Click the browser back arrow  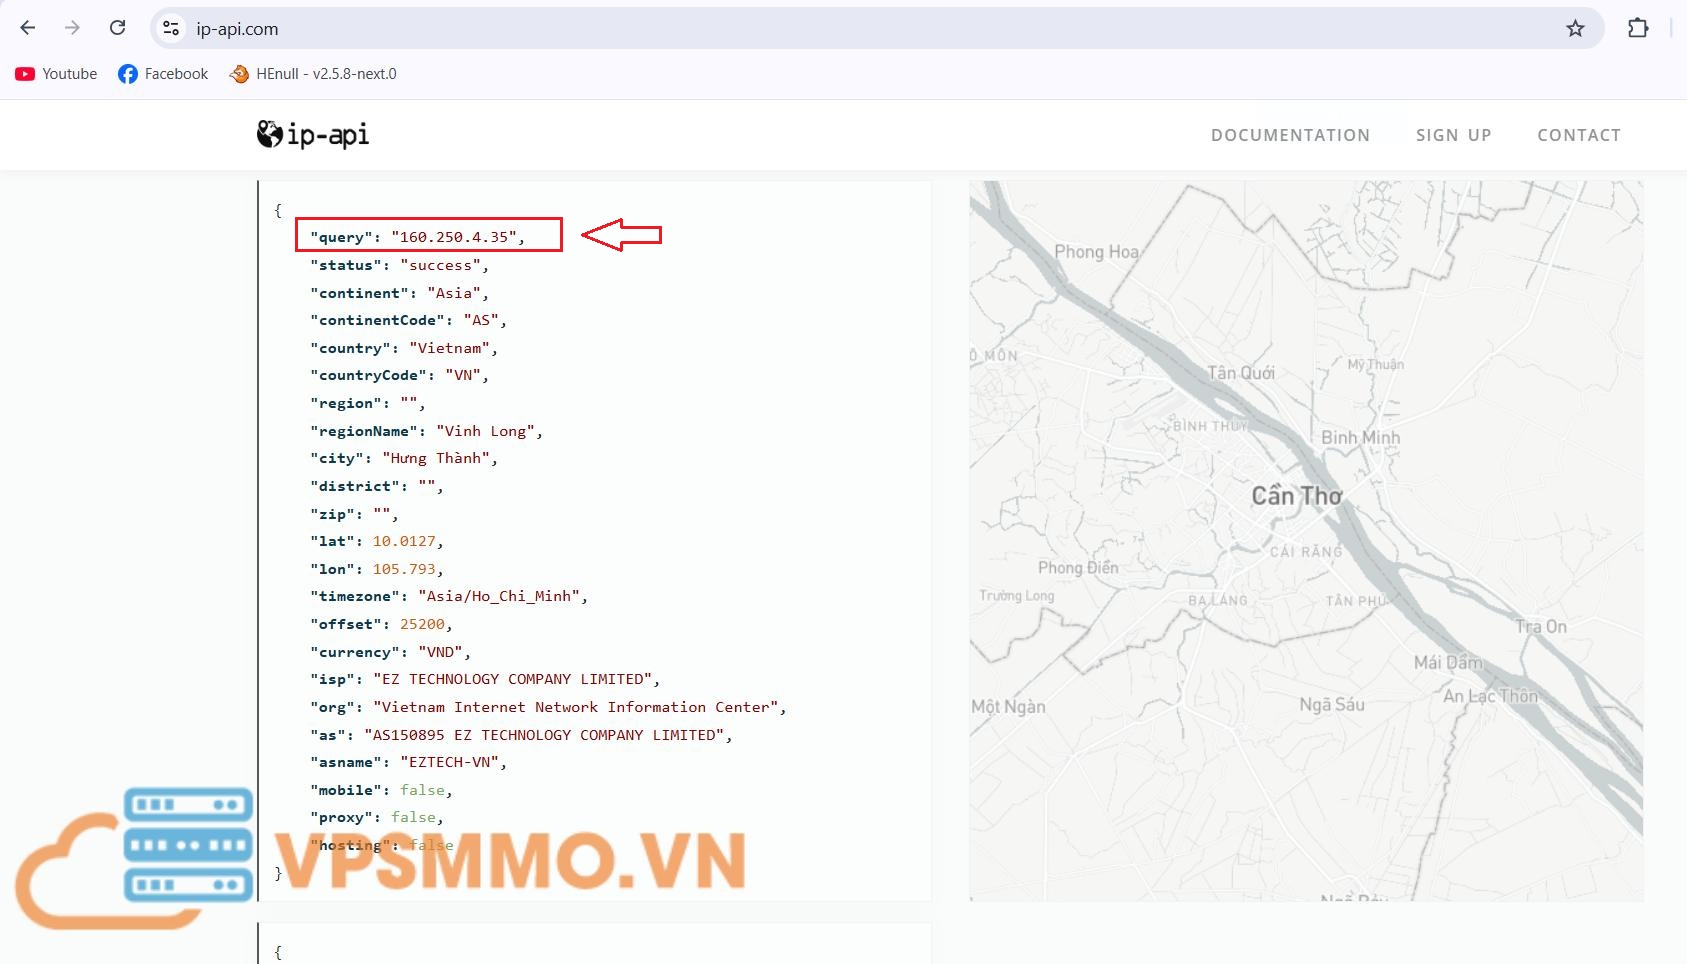[x=28, y=28]
